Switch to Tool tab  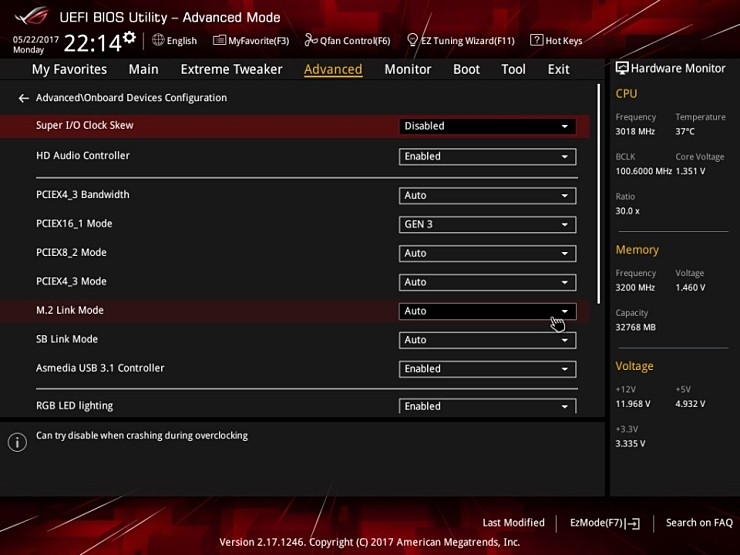513,69
